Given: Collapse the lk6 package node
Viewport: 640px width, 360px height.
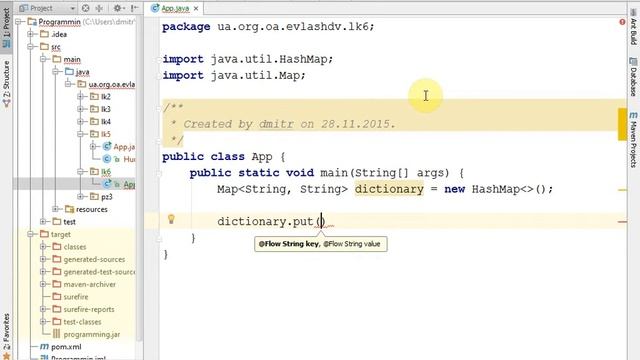Looking at the screenshot, I should coord(81,171).
